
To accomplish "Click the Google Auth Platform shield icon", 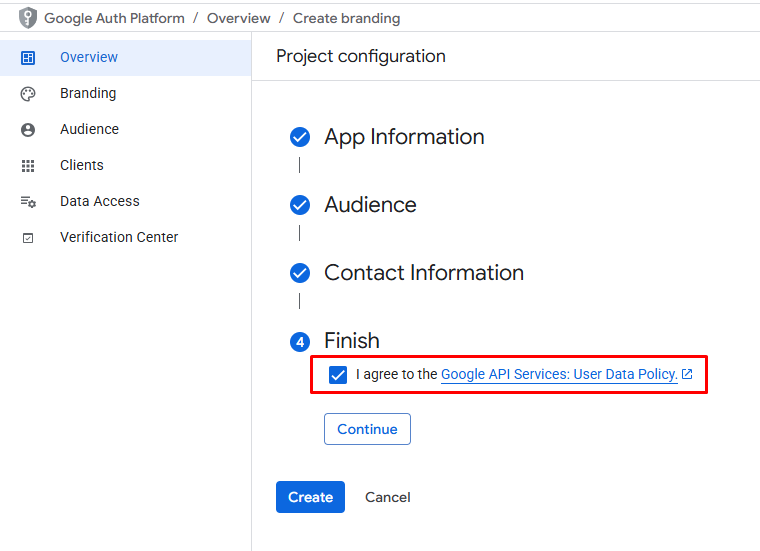I will pos(28,18).
